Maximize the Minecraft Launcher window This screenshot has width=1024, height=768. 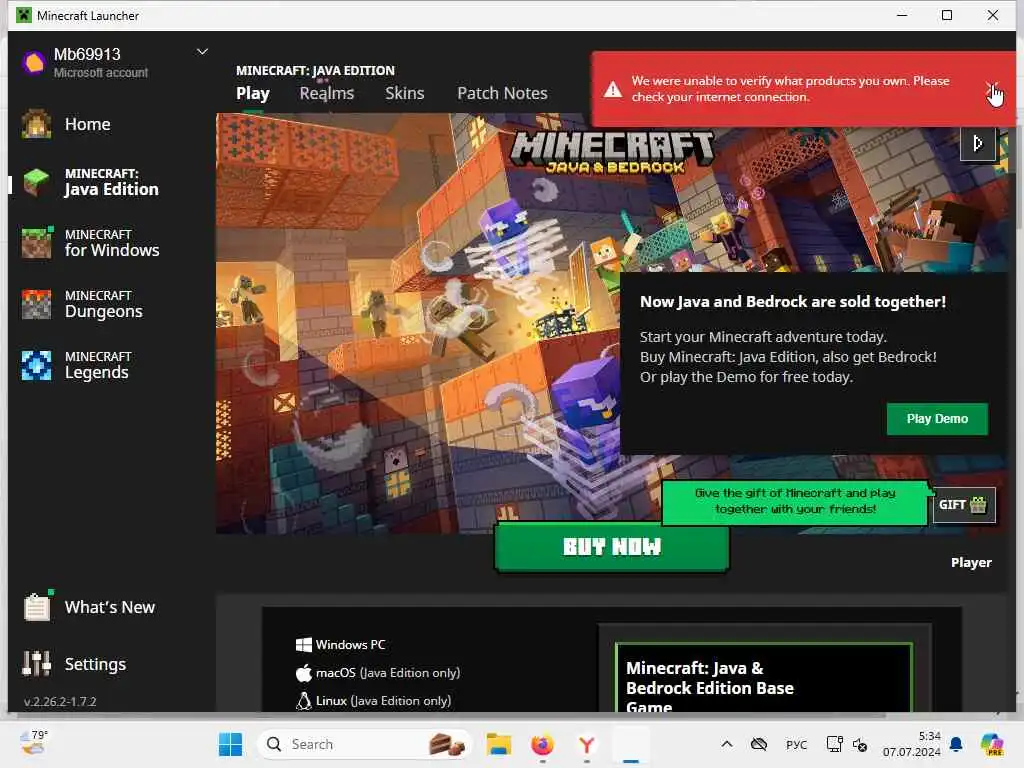947,15
